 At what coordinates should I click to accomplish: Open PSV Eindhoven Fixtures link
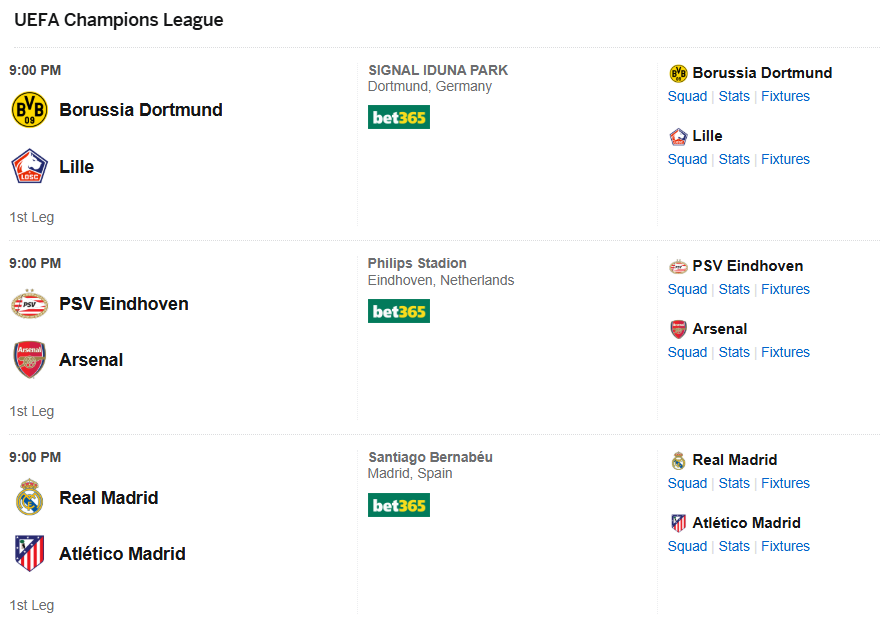click(x=785, y=289)
